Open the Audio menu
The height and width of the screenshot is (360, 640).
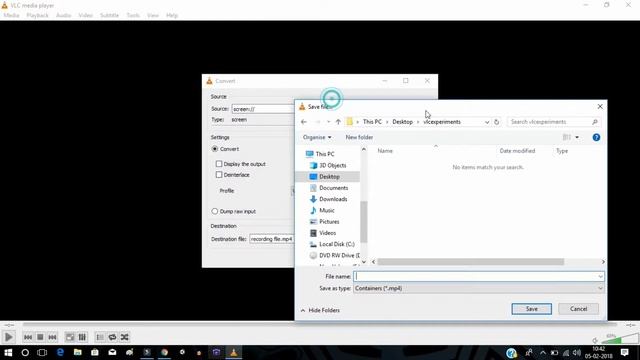point(63,15)
